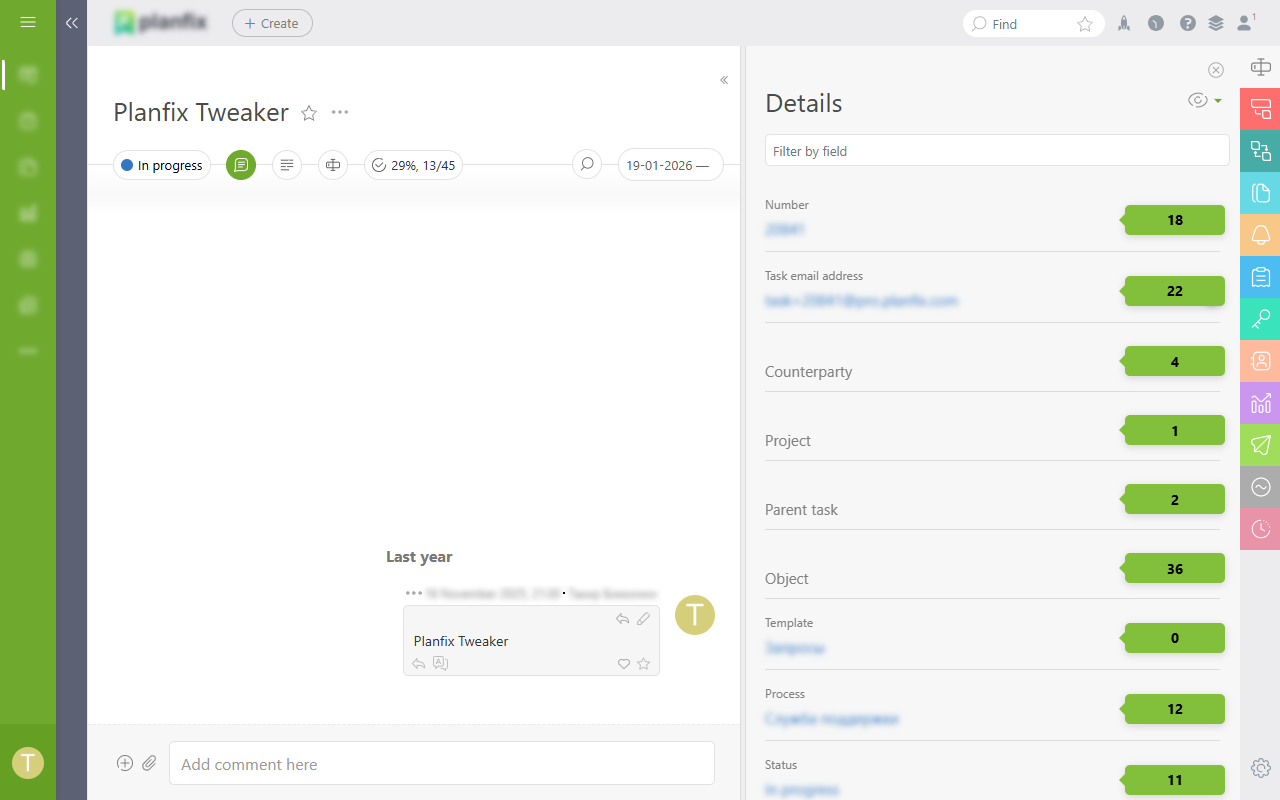Screen dimensions: 1280x800
Task: Click the star icon in Find box
Action: [1085, 24]
